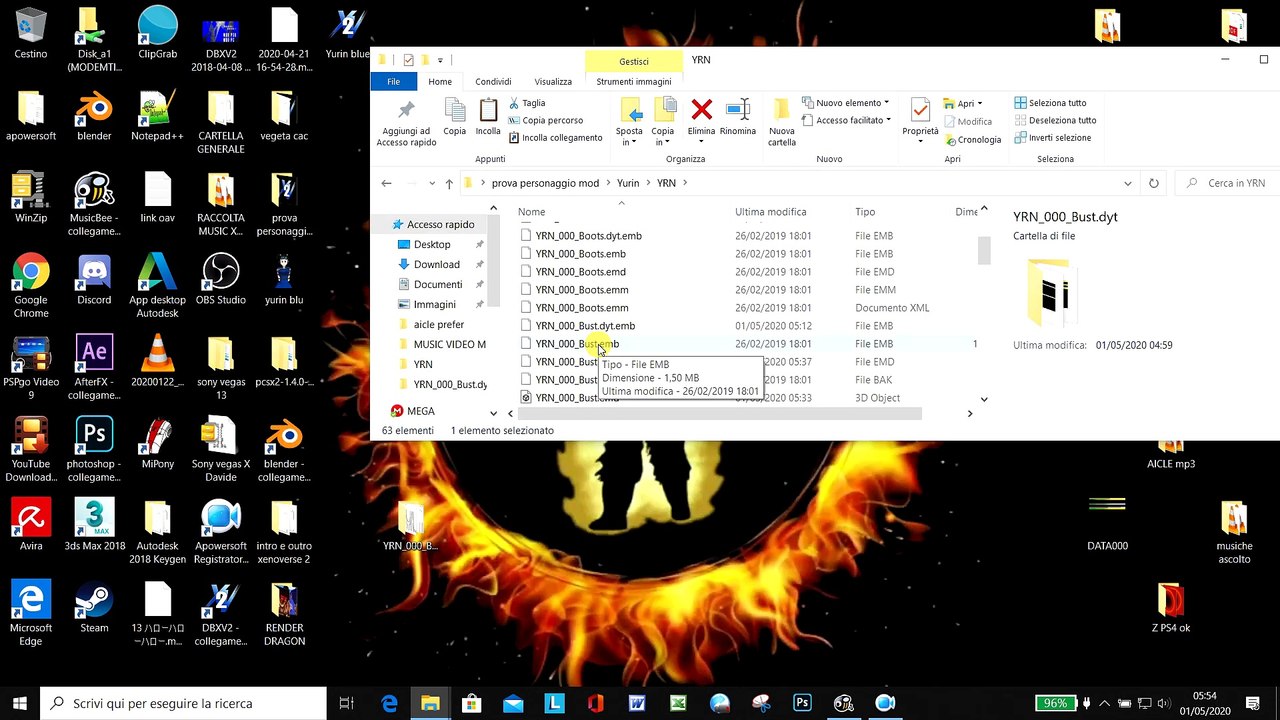Open the Apri dropdown arrow
Viewport: 1280px width, 720px height.
(979, 103)
